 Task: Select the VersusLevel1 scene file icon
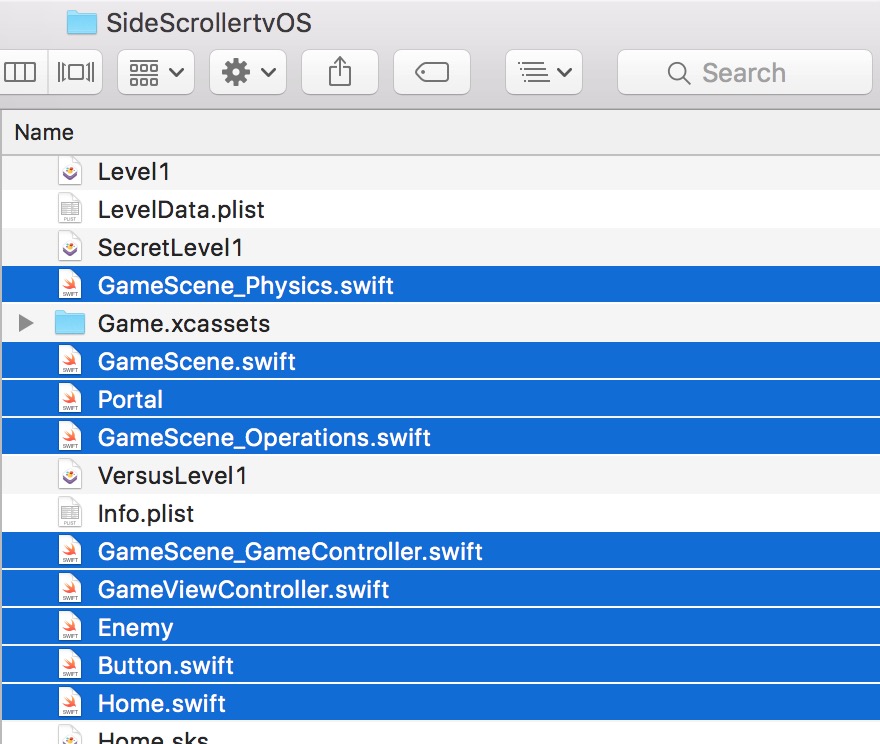coord(69,475)
